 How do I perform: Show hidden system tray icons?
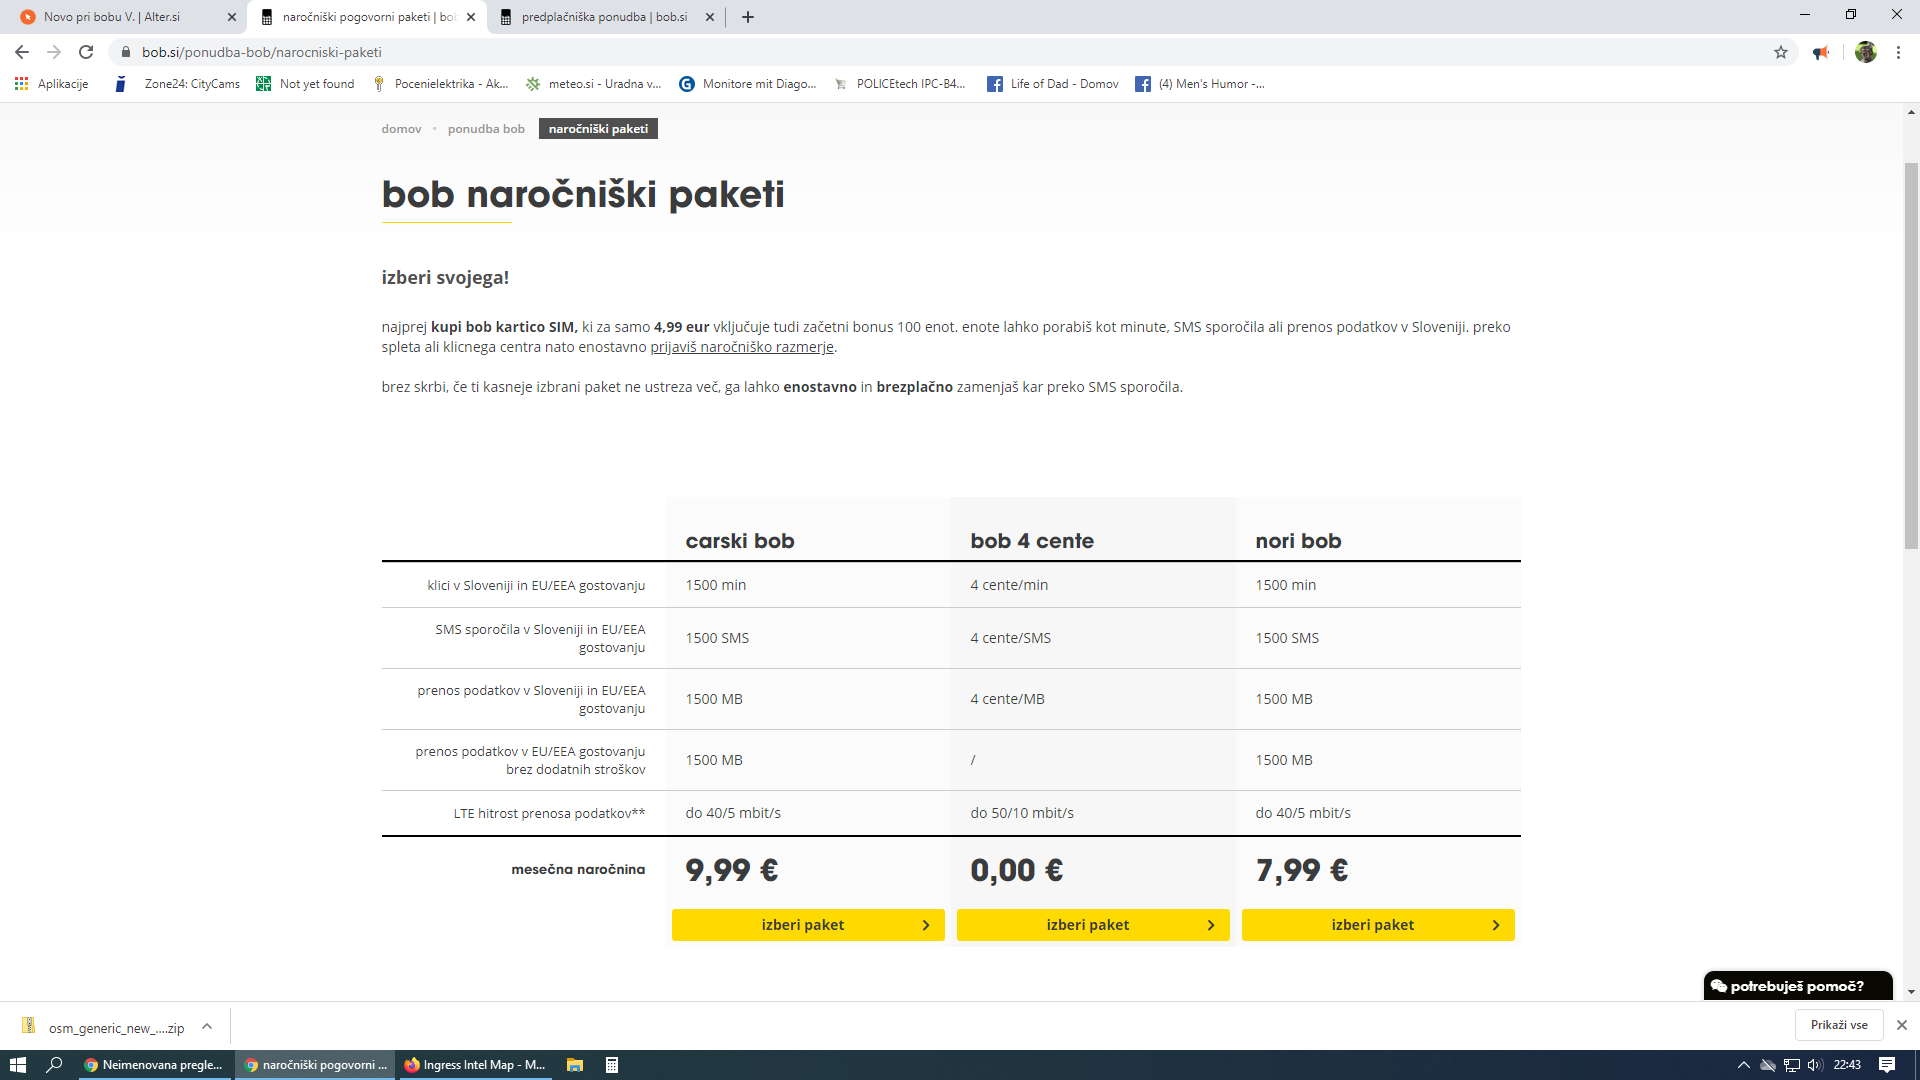pos(1744,1065)
